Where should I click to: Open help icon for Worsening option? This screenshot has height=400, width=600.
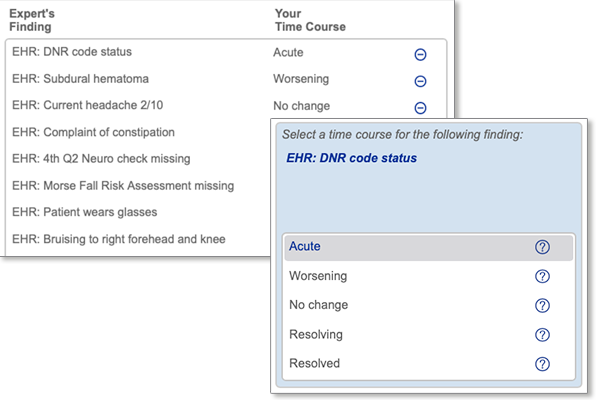[542, 276]
